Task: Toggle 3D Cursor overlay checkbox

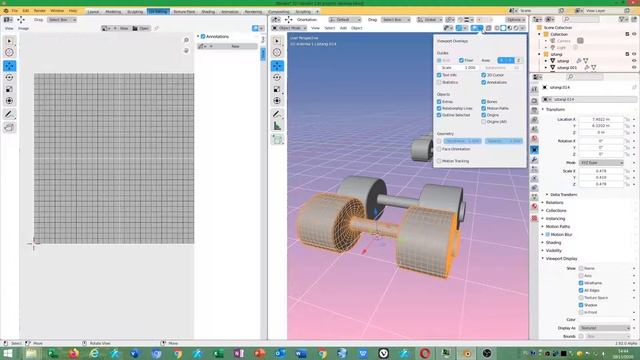Action: pos(484,75)
